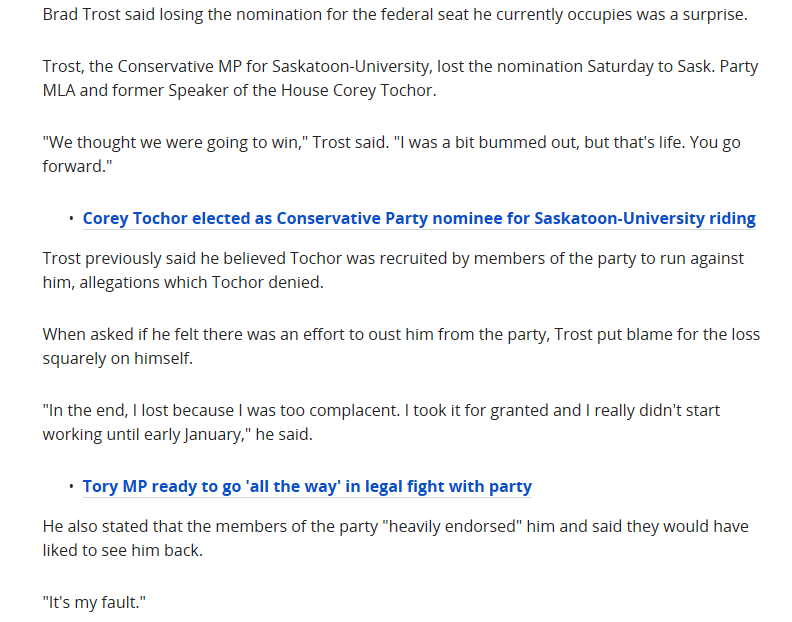This screenshot has width=792, height=622.
Task: Click the bullet before the Corey Tochor link
Action: pyautogui.click(x=72, y=218)
